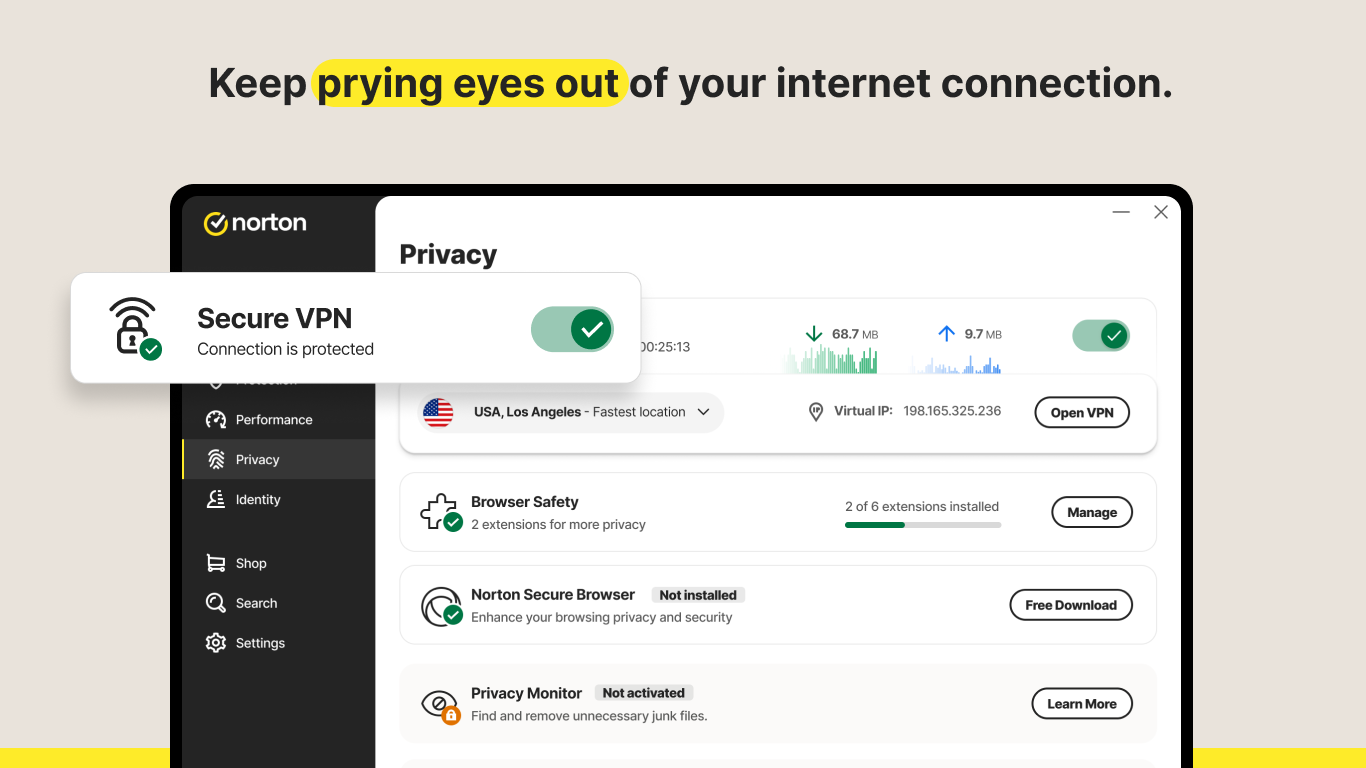Click the Norton Secure Browser icon
The height and width of the screenshot is (768, 1366).
(441, 604)
